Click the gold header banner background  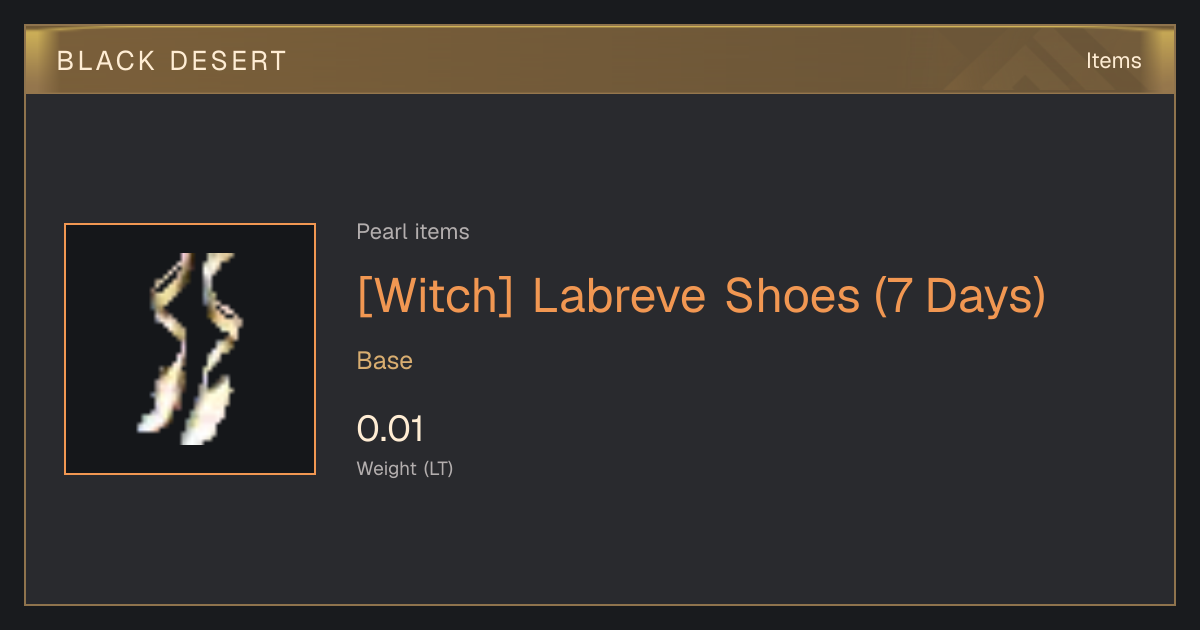600,60
